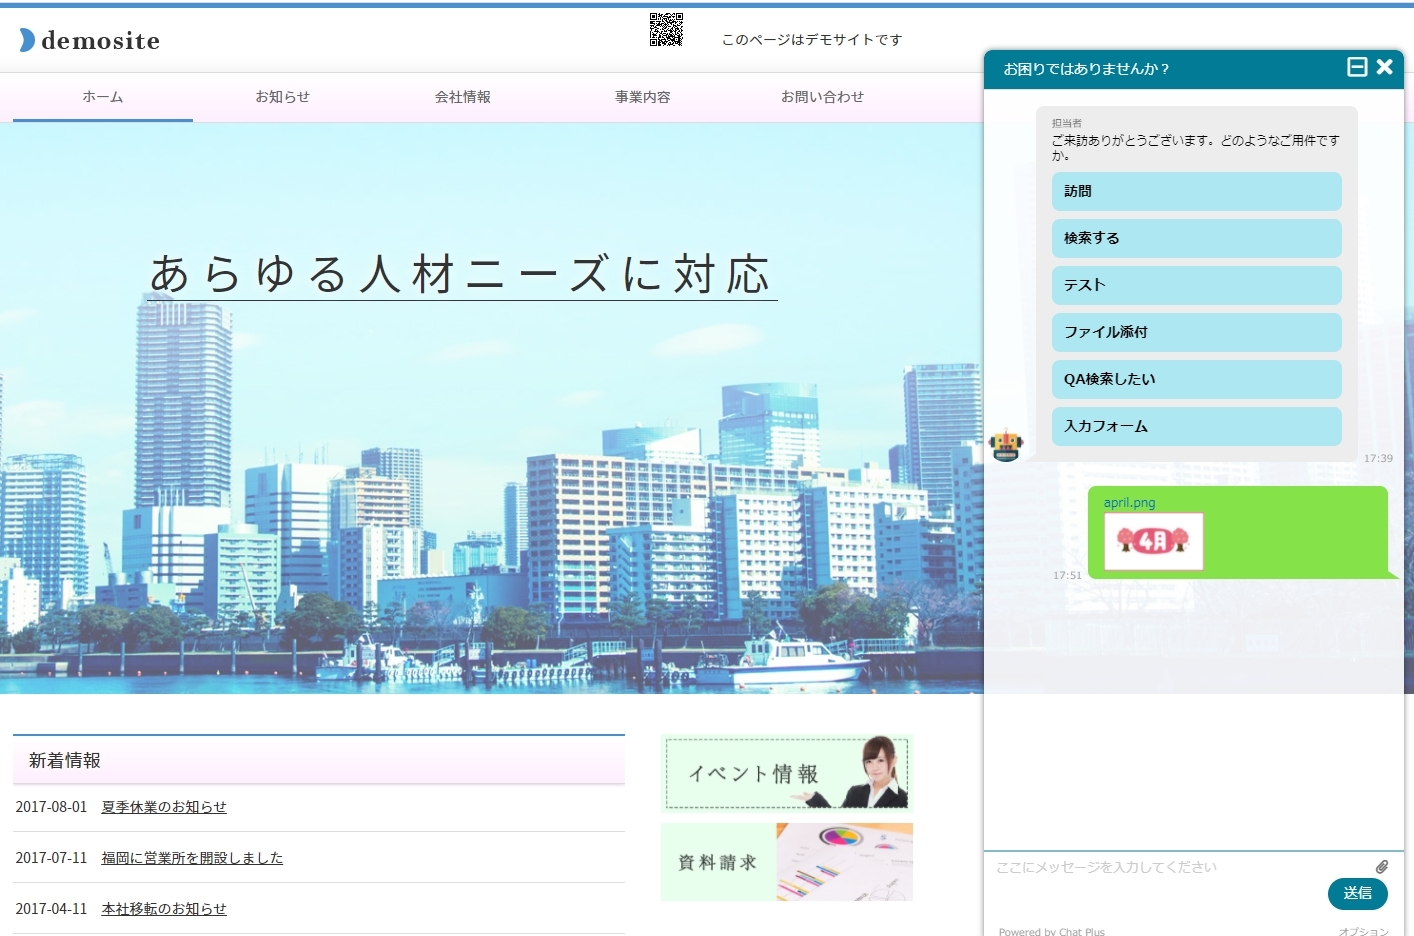Go to the 会社情報 navigation tab

(462, 97)
